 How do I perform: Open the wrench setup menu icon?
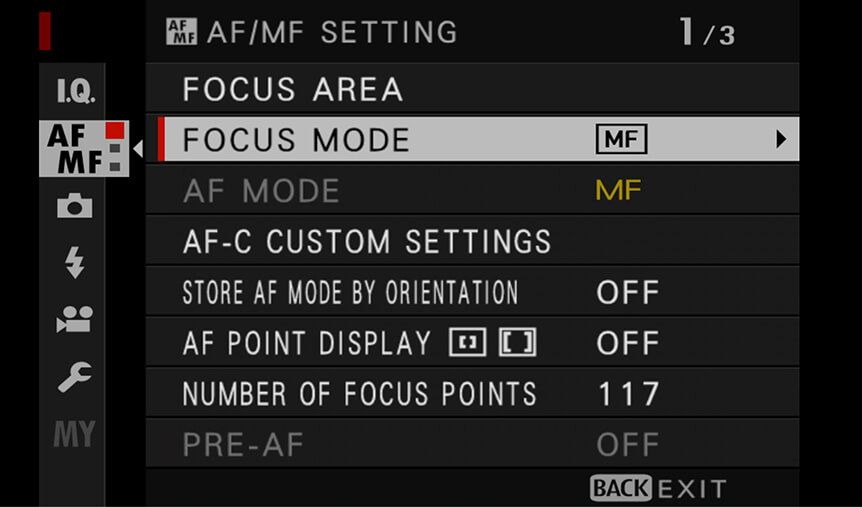point(74,377)
